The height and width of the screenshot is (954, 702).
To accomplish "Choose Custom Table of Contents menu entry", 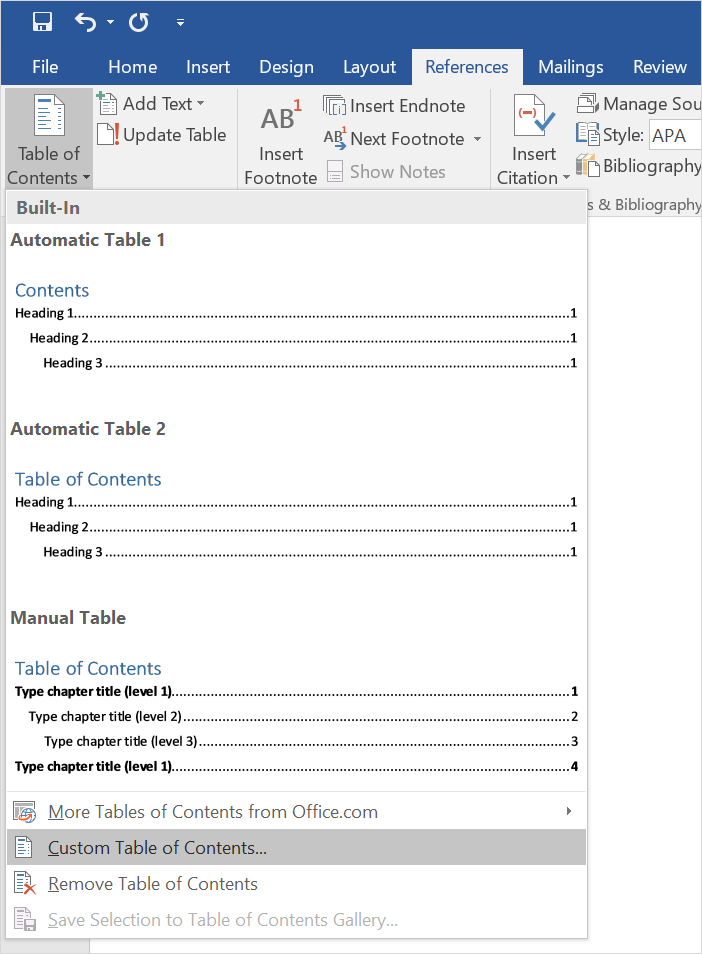I will pyautogui.click(x=157, y=848).
